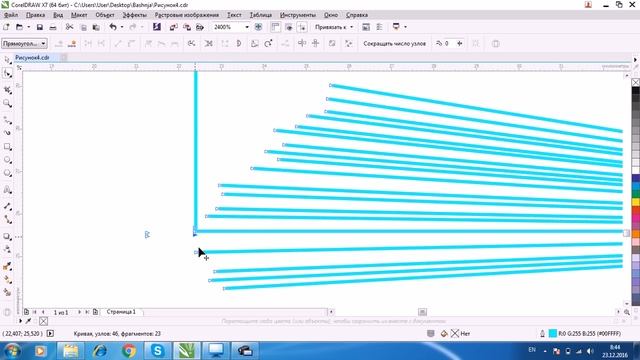Viewport: 640px width, 360px height.
Task: Toggle the Reflect nodes horizontally button
Action: pyautogui.click(x=302, y=43)
